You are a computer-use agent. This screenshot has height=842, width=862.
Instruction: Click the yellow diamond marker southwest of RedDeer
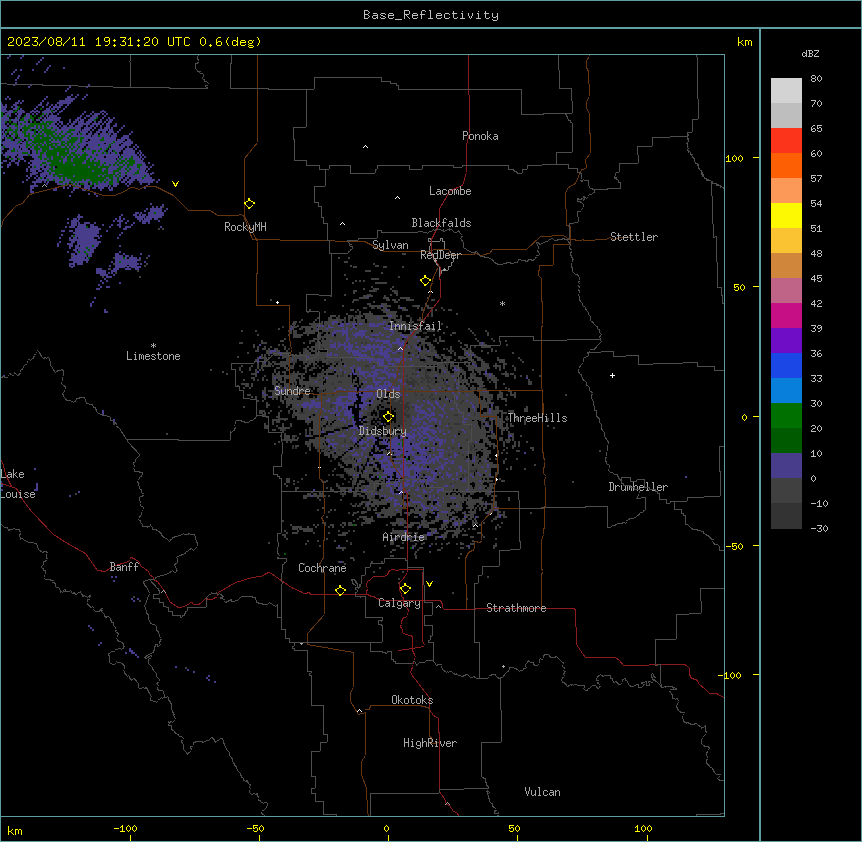tap(425, 281)
